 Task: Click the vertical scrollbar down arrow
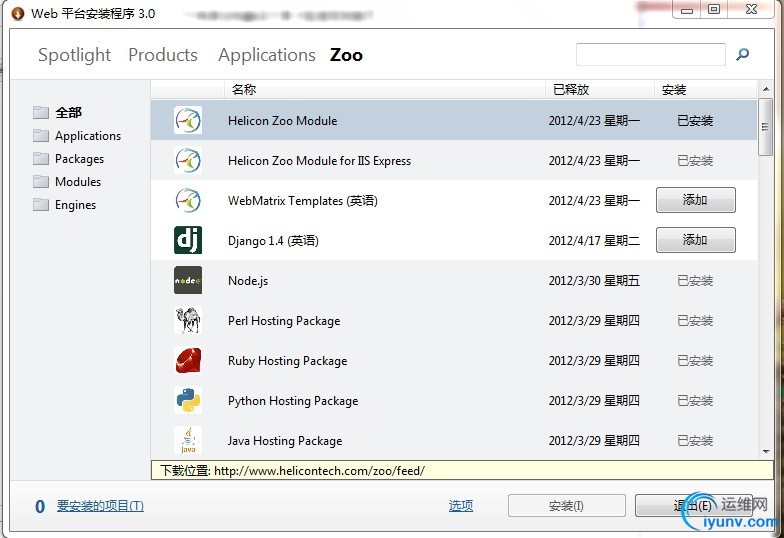[x=766, y=453]
